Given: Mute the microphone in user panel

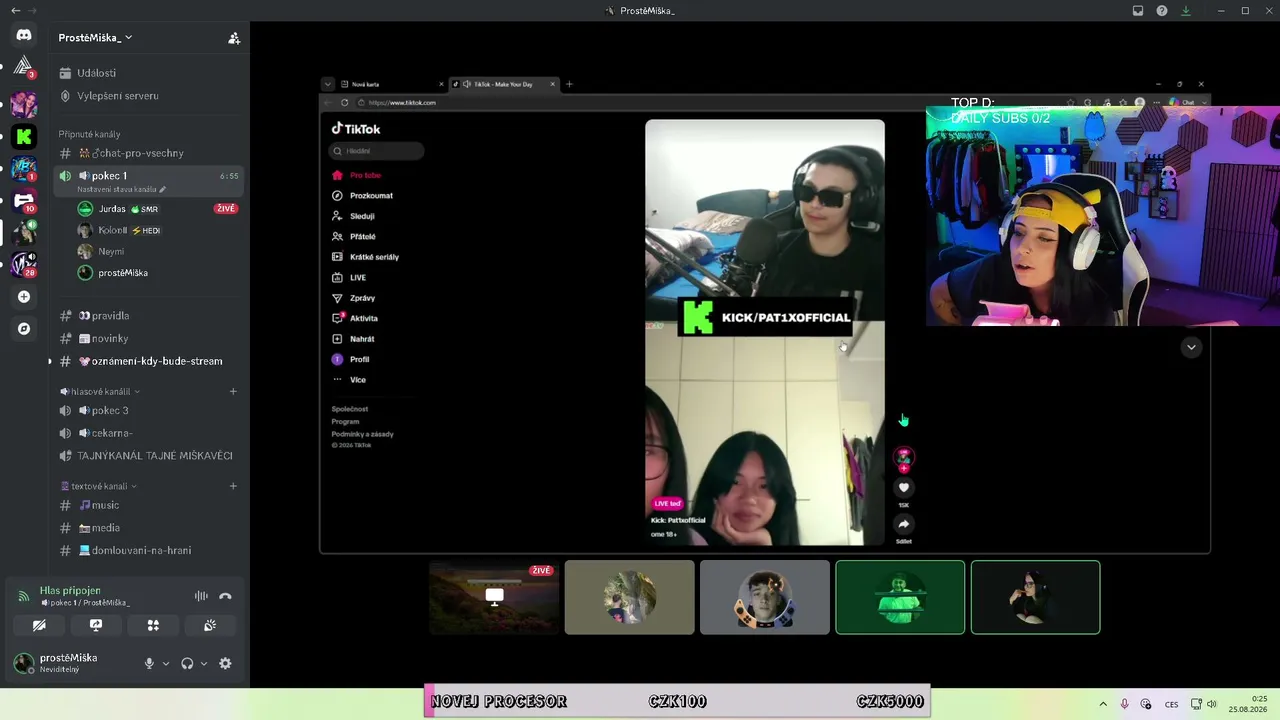Looking at the screenshot, I should click(149, 663).
